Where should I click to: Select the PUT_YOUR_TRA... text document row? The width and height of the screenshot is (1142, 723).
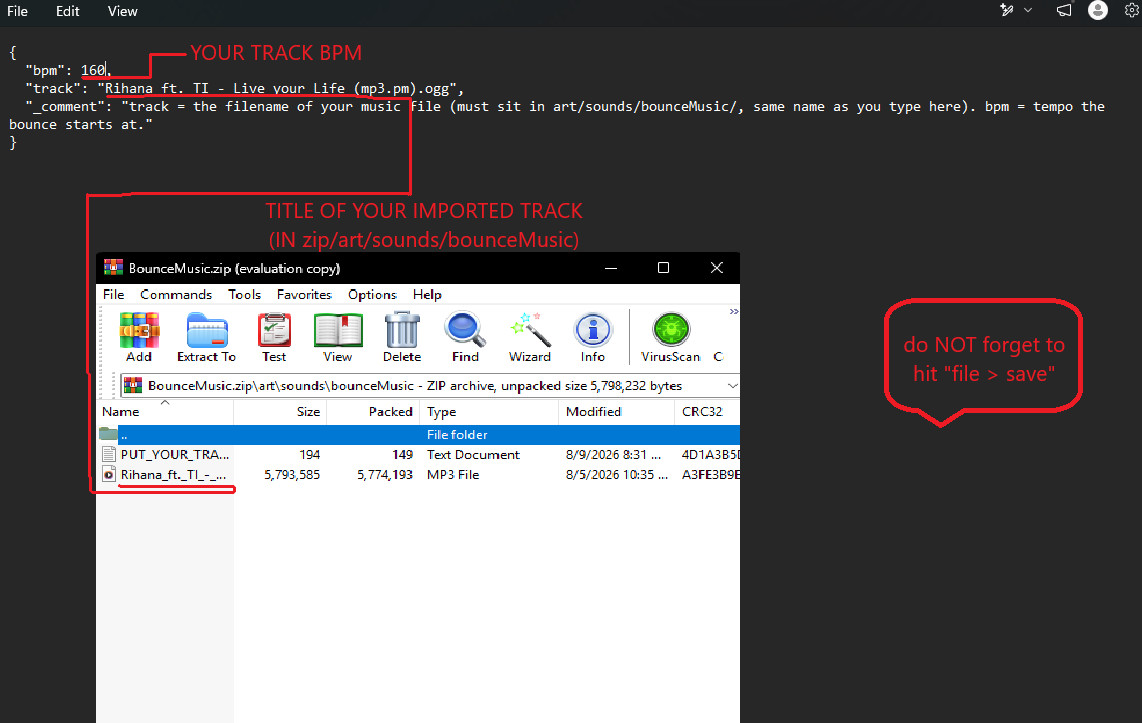(418, 454)
